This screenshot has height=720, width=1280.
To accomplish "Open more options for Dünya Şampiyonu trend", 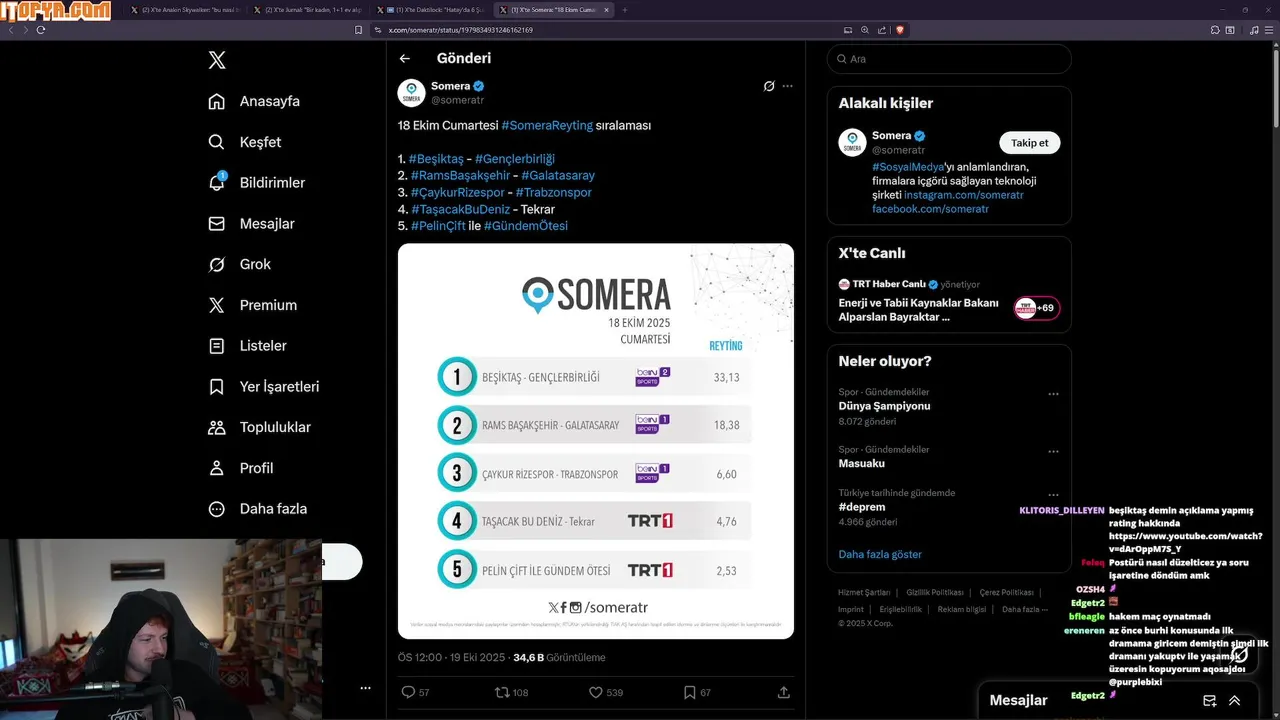I will click(1053, 394).
